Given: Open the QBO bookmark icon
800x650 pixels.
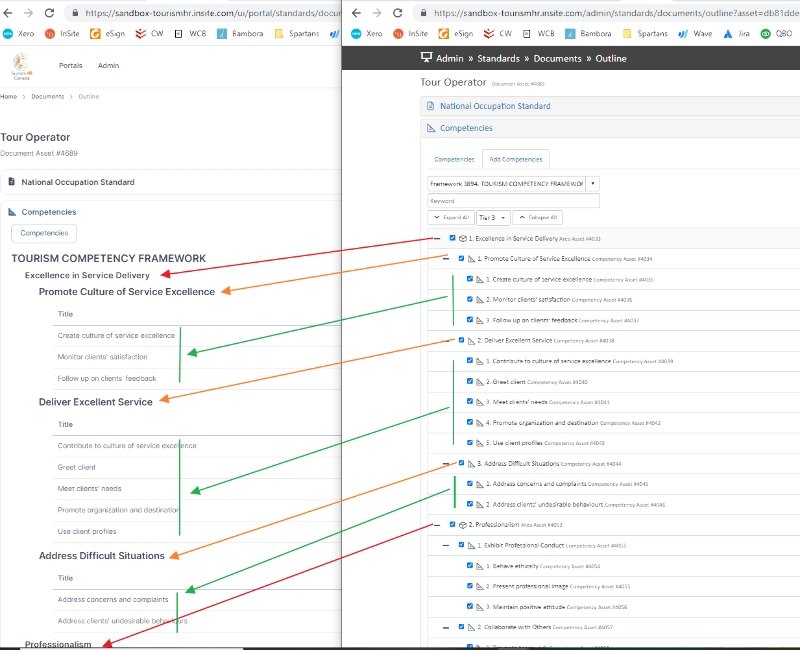Looking at the screenshot, I should [766, 33].
